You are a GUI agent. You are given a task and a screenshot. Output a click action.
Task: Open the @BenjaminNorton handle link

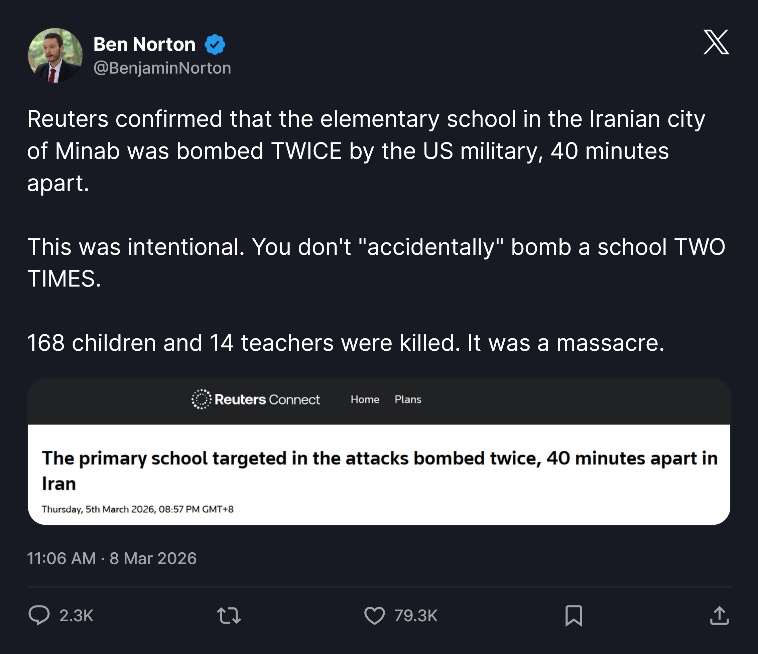(x=162, y=68)
